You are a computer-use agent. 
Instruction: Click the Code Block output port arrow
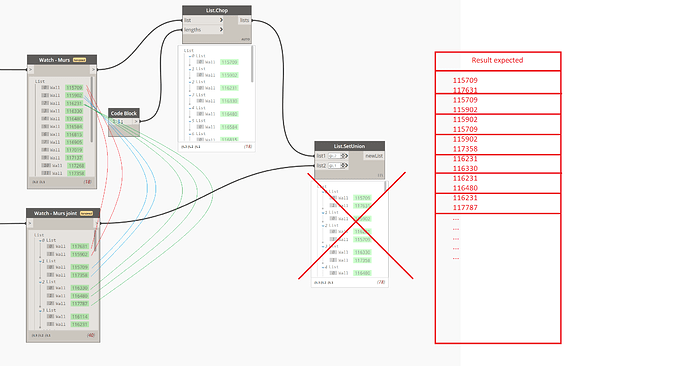(136, 121)
